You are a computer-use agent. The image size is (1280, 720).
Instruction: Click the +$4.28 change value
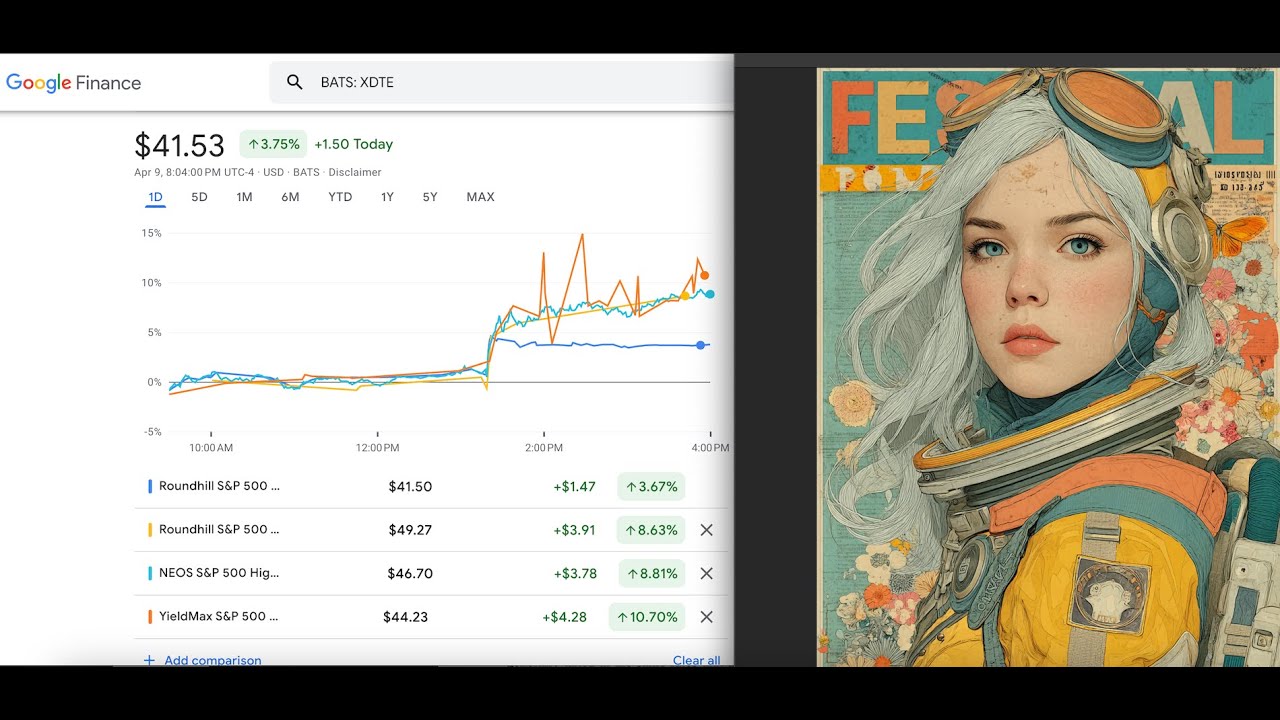click(564, 617)
